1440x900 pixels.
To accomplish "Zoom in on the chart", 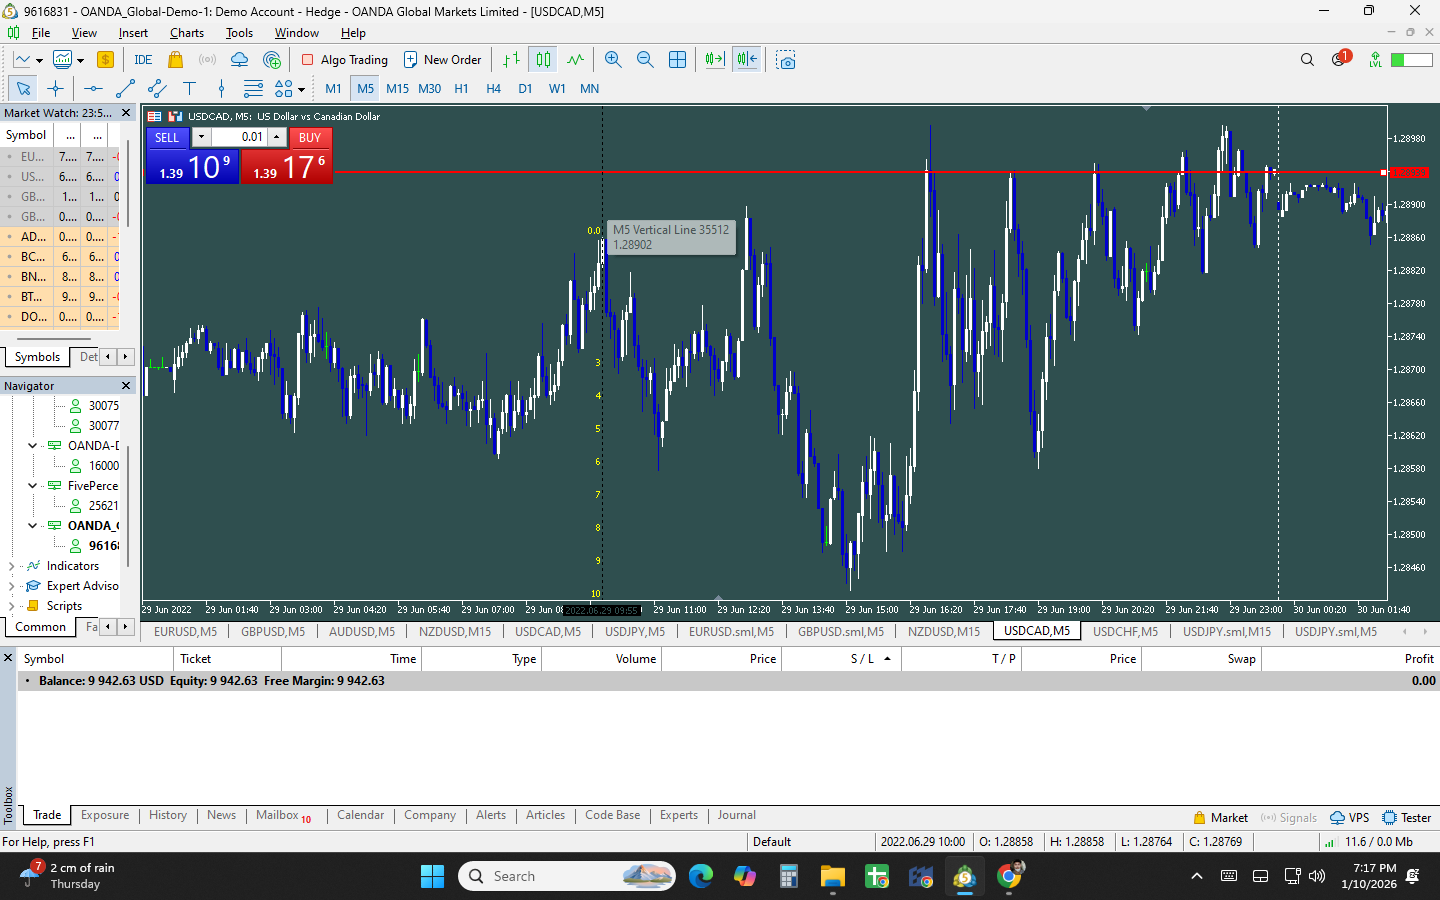I will click(613, 60).
